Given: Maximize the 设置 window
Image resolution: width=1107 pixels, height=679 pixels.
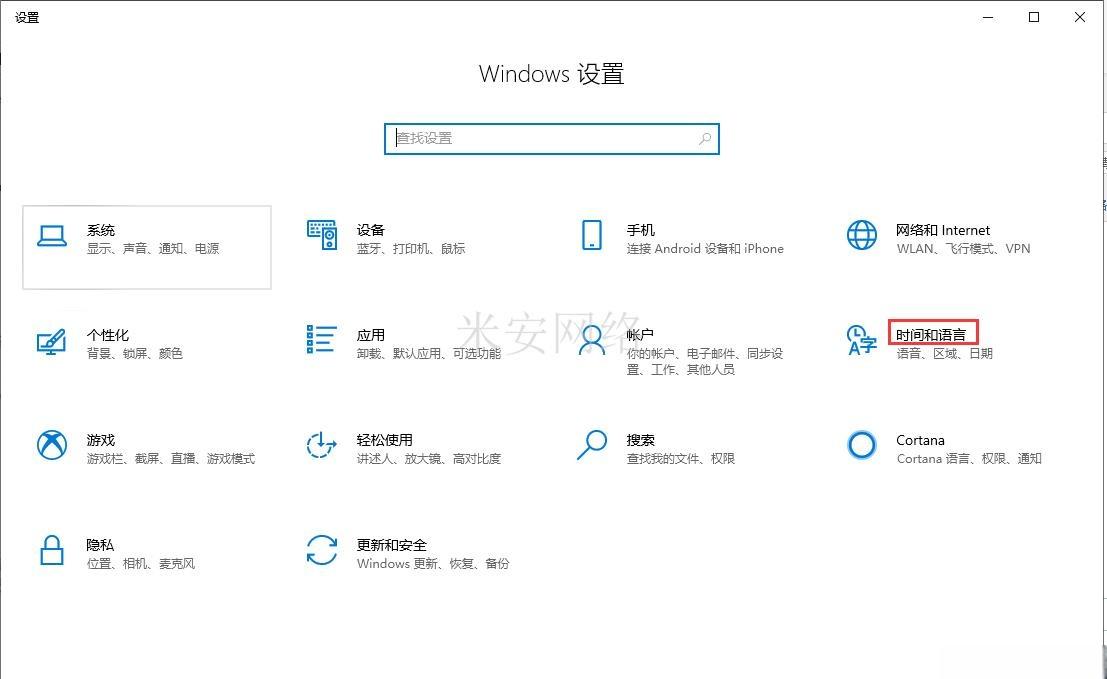Looking at the screenshot, I should click(1034, 17).
